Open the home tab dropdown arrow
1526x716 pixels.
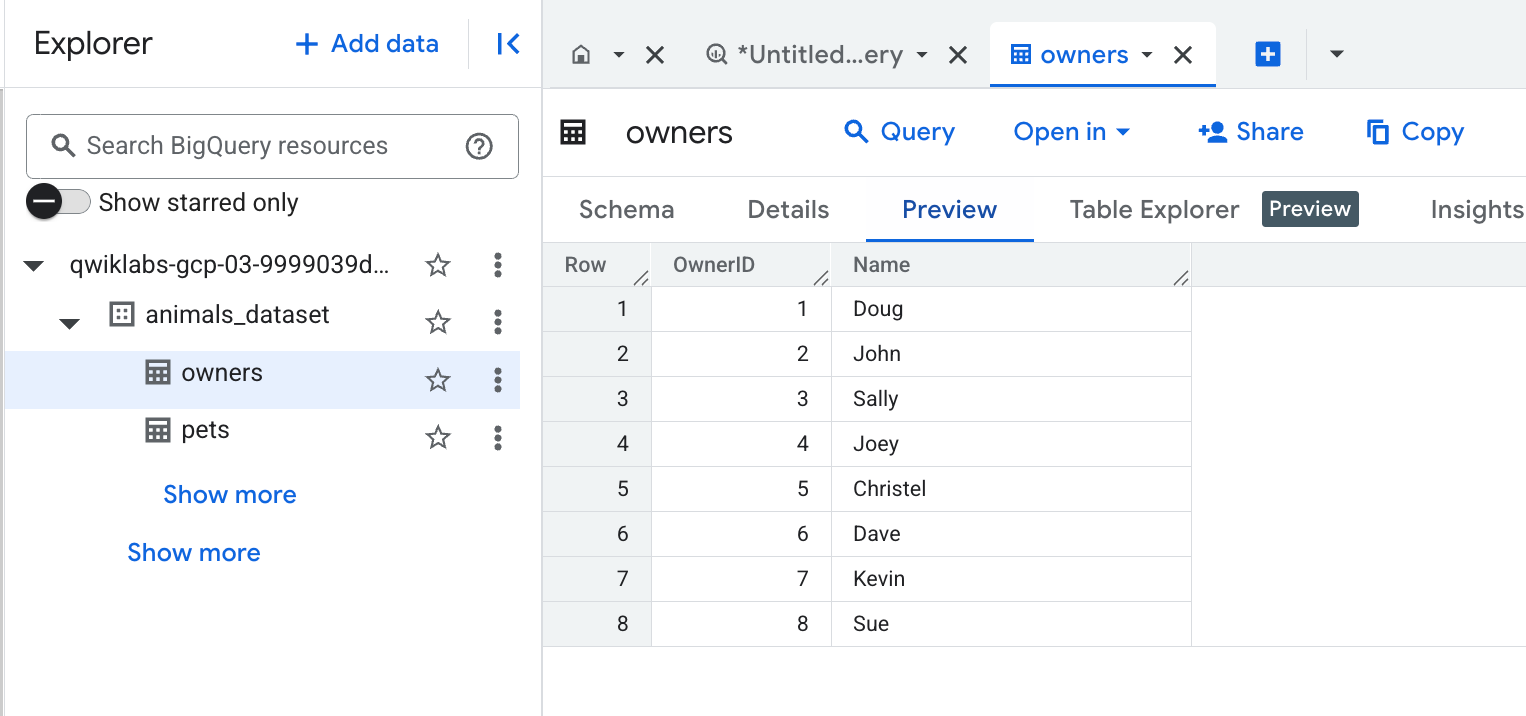click(x=618, y=55)
